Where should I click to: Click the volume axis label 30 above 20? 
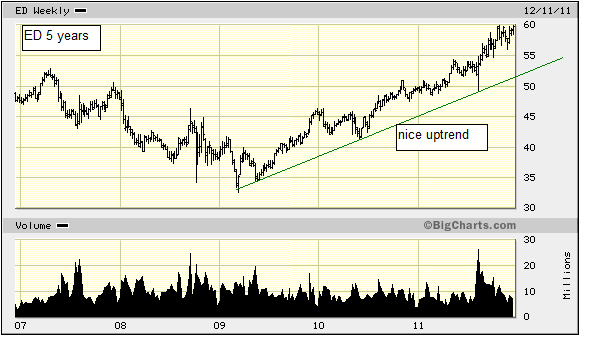point(529,239)
